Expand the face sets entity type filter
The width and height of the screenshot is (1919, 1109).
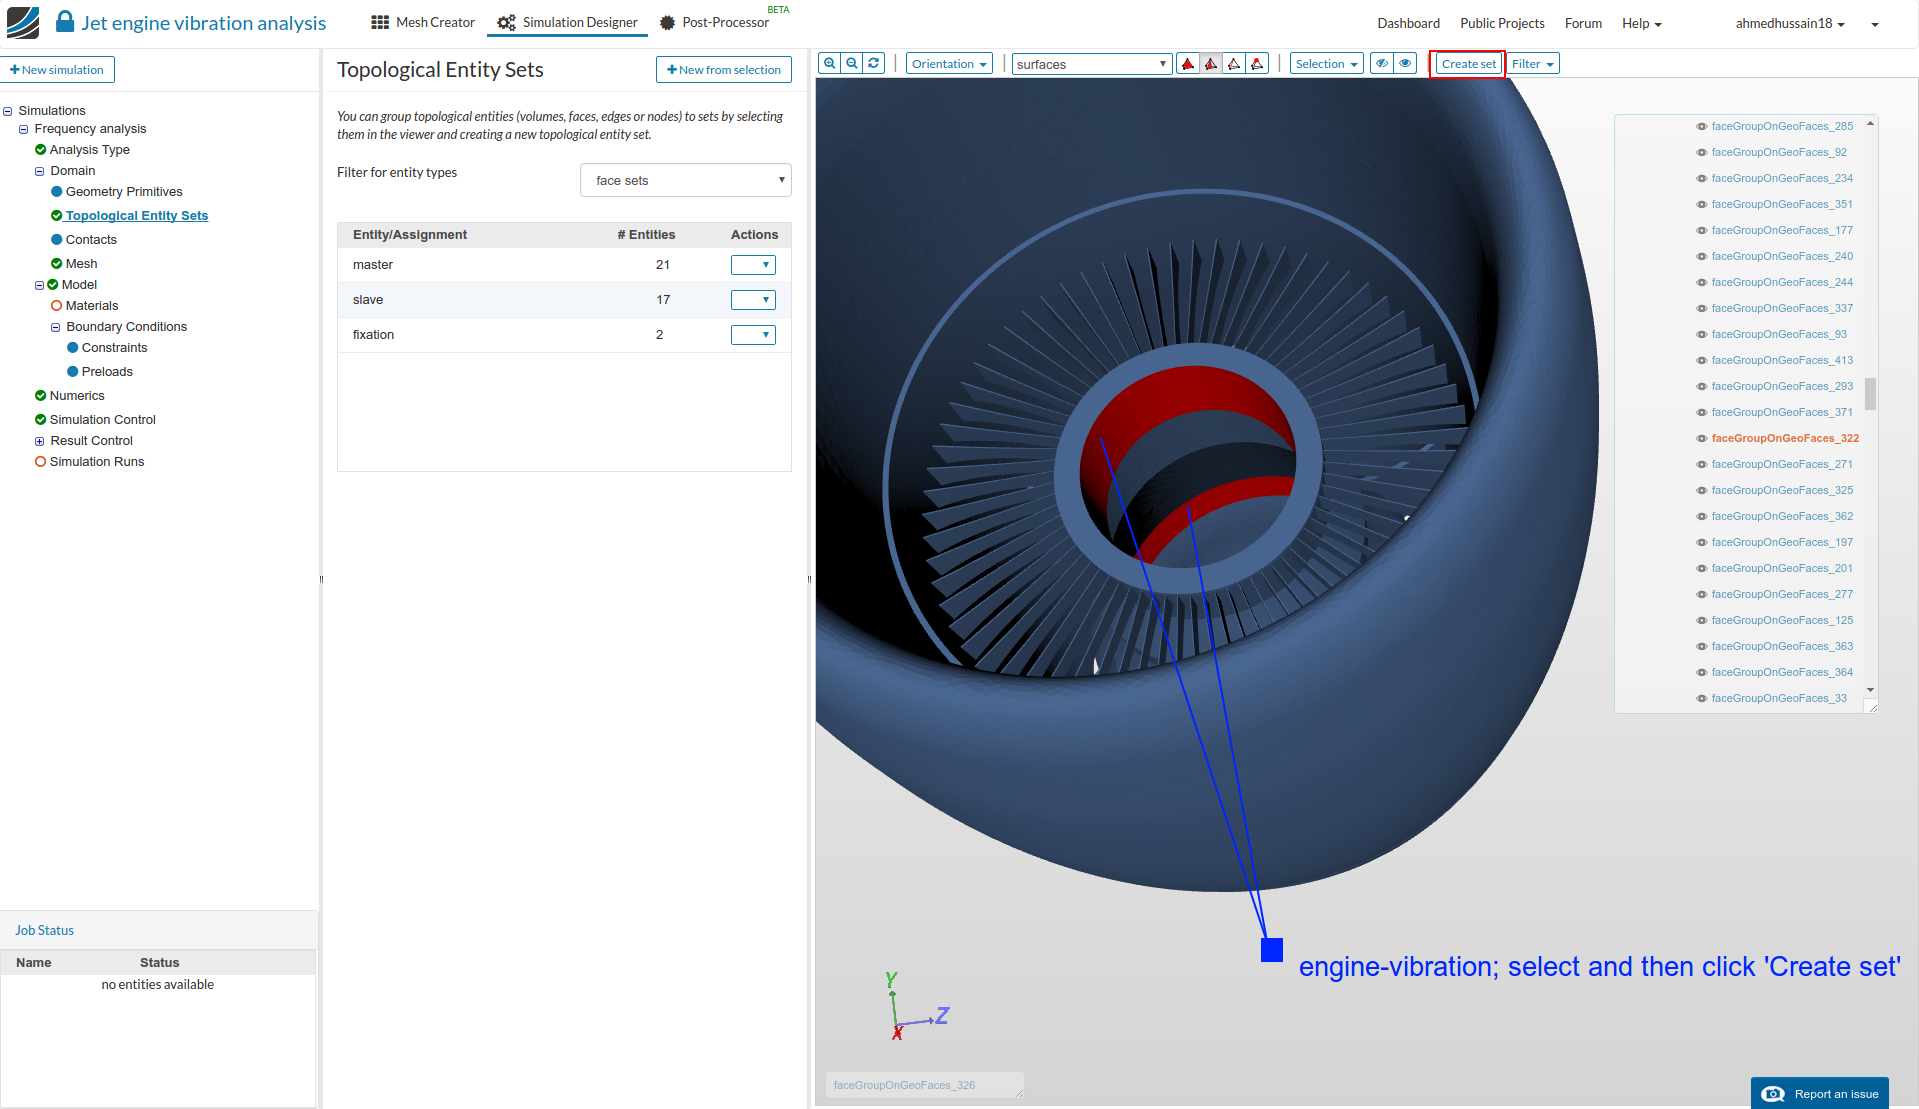685,181
